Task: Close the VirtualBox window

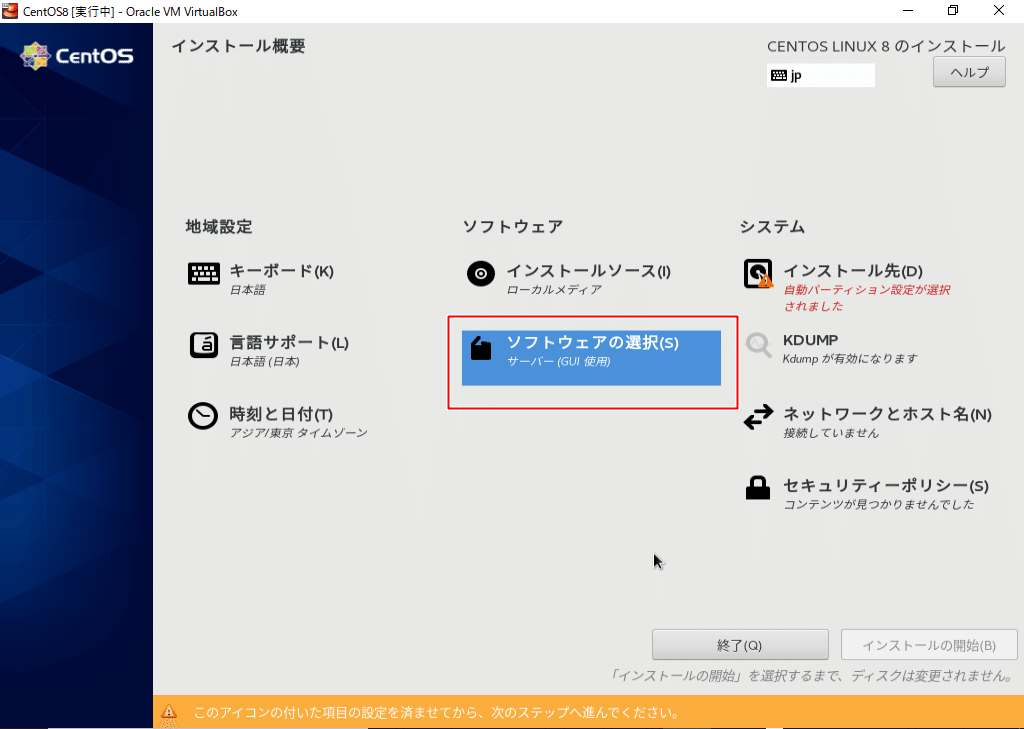Action: (999, 10)
